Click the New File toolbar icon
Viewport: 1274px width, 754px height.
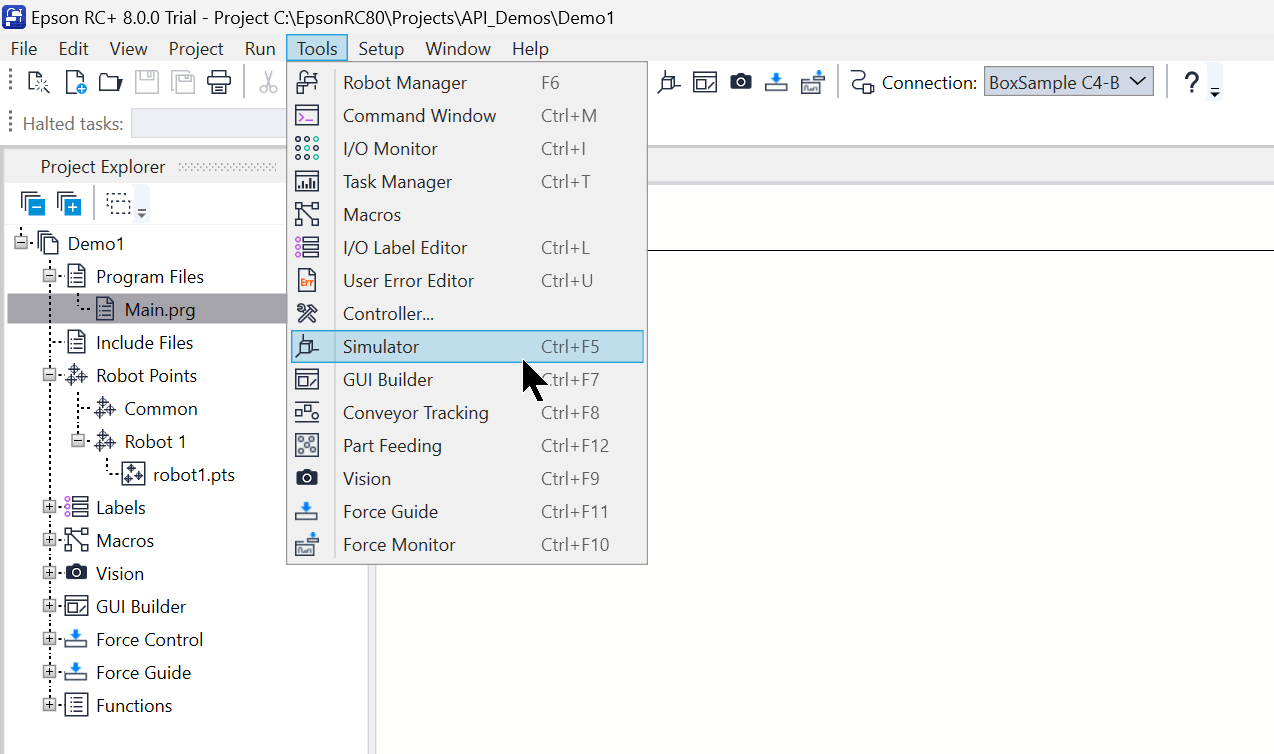tap(76, 83)
